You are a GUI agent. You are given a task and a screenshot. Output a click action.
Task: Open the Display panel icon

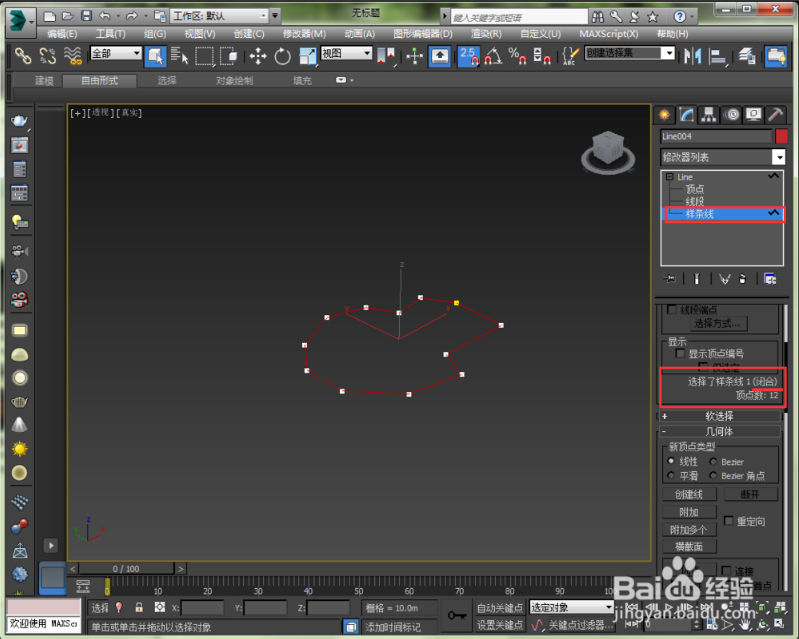point(754,115)
